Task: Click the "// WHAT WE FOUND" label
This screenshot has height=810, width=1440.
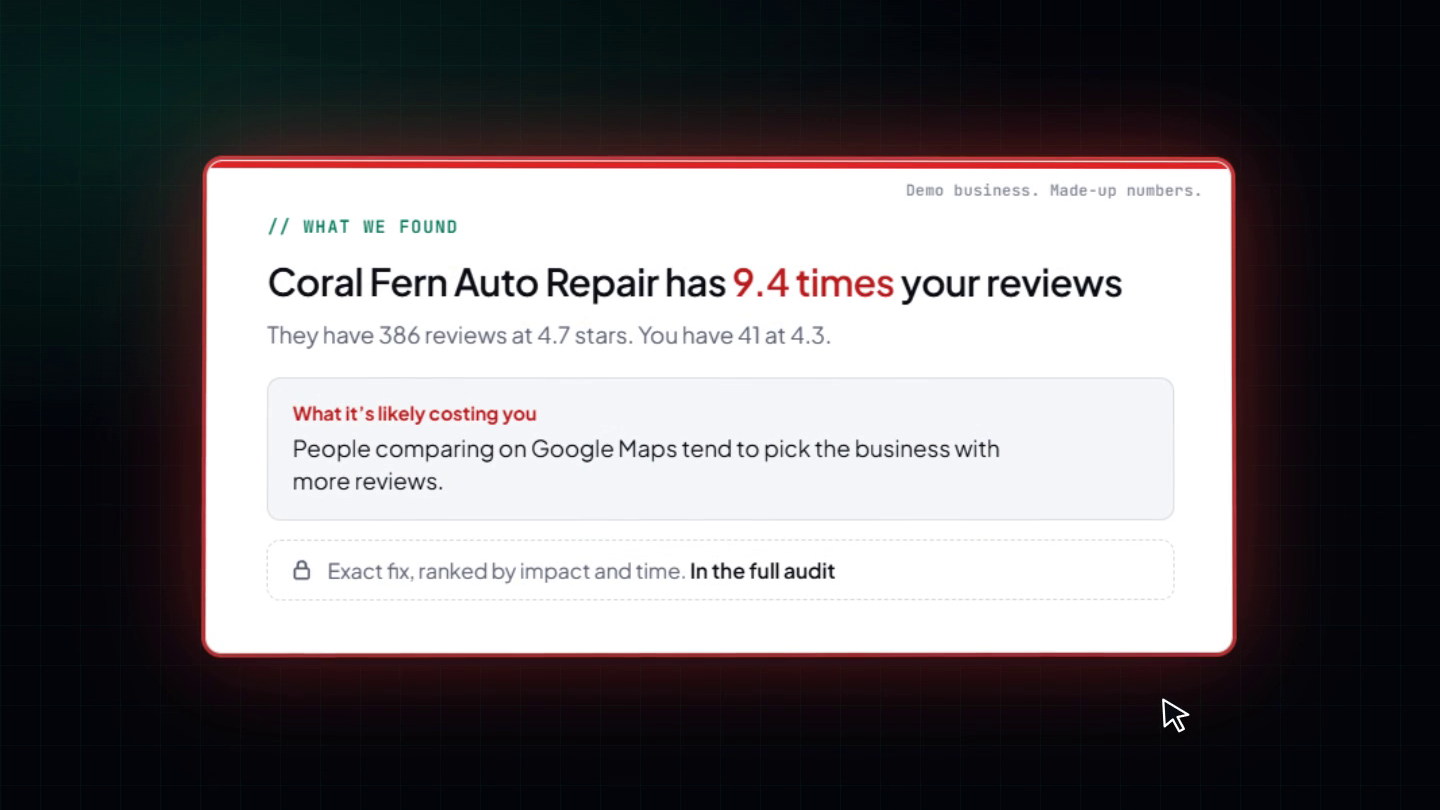Action: [363, 227]
